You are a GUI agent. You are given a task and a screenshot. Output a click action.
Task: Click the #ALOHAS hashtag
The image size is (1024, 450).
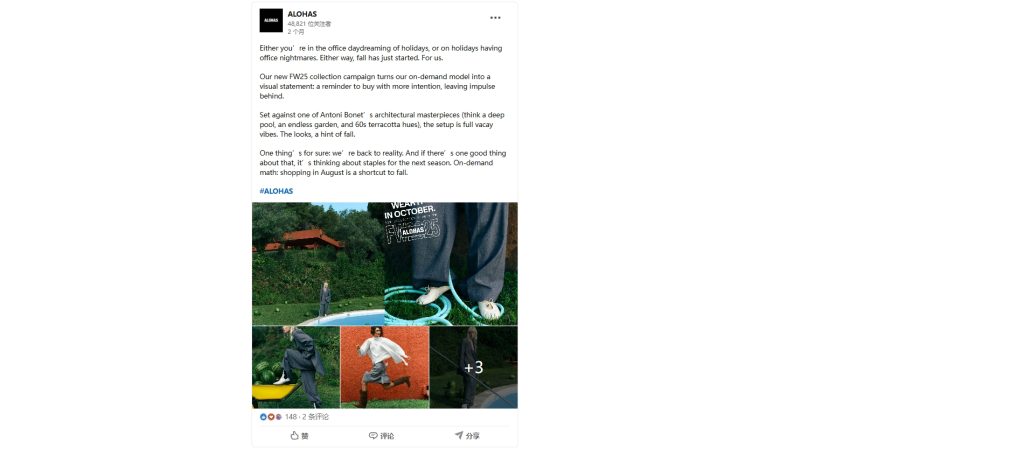coord(276,191)
